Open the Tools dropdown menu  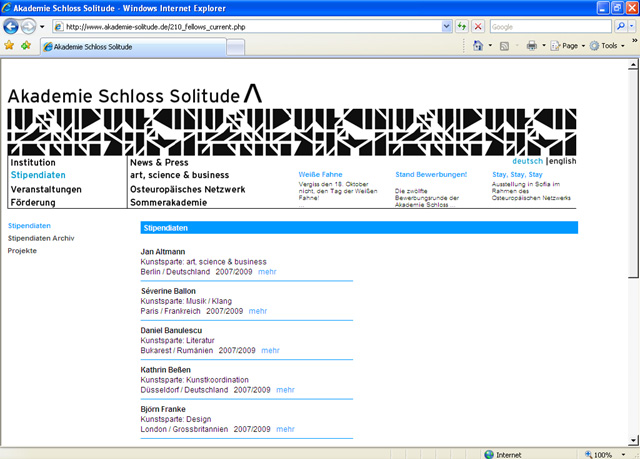pyautogui.click(x=607, y=46)
